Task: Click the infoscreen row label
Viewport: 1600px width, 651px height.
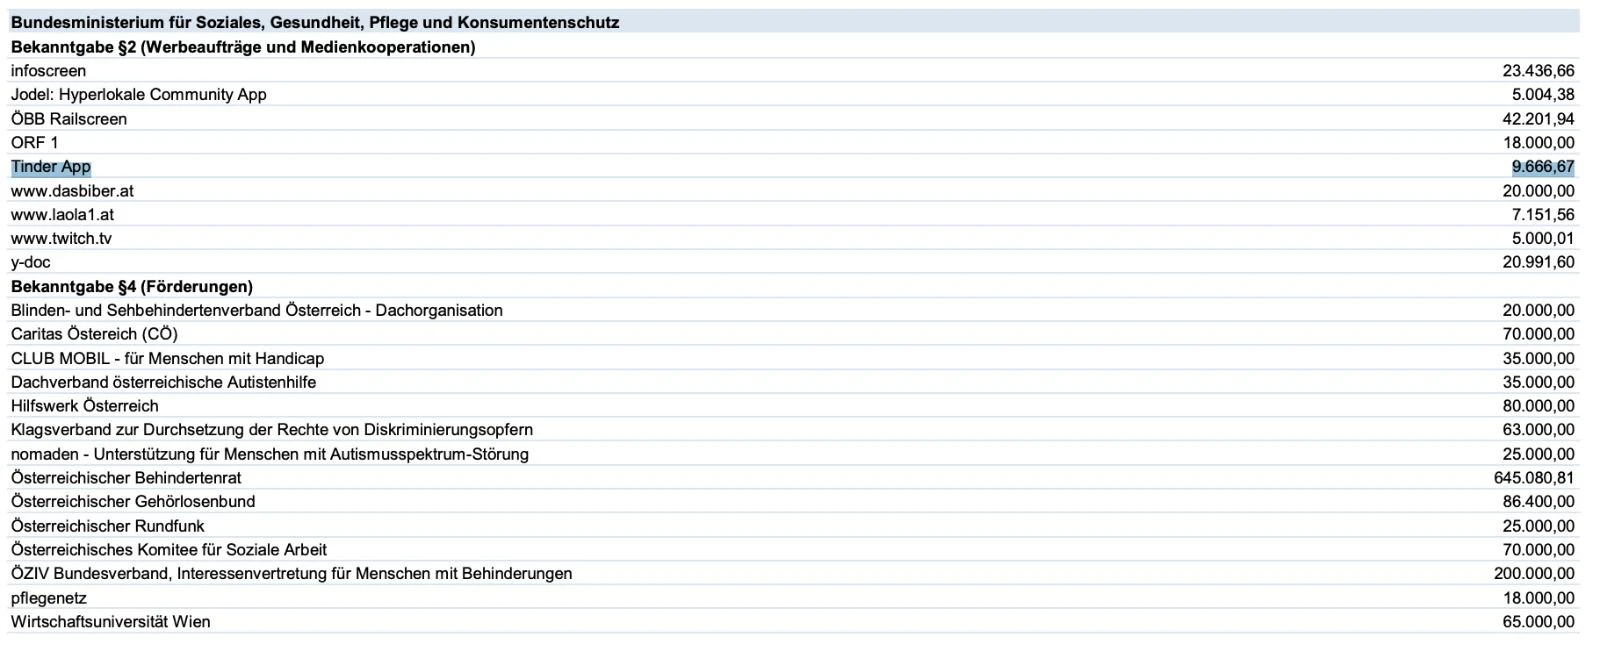Action: [x=48, y=71]
